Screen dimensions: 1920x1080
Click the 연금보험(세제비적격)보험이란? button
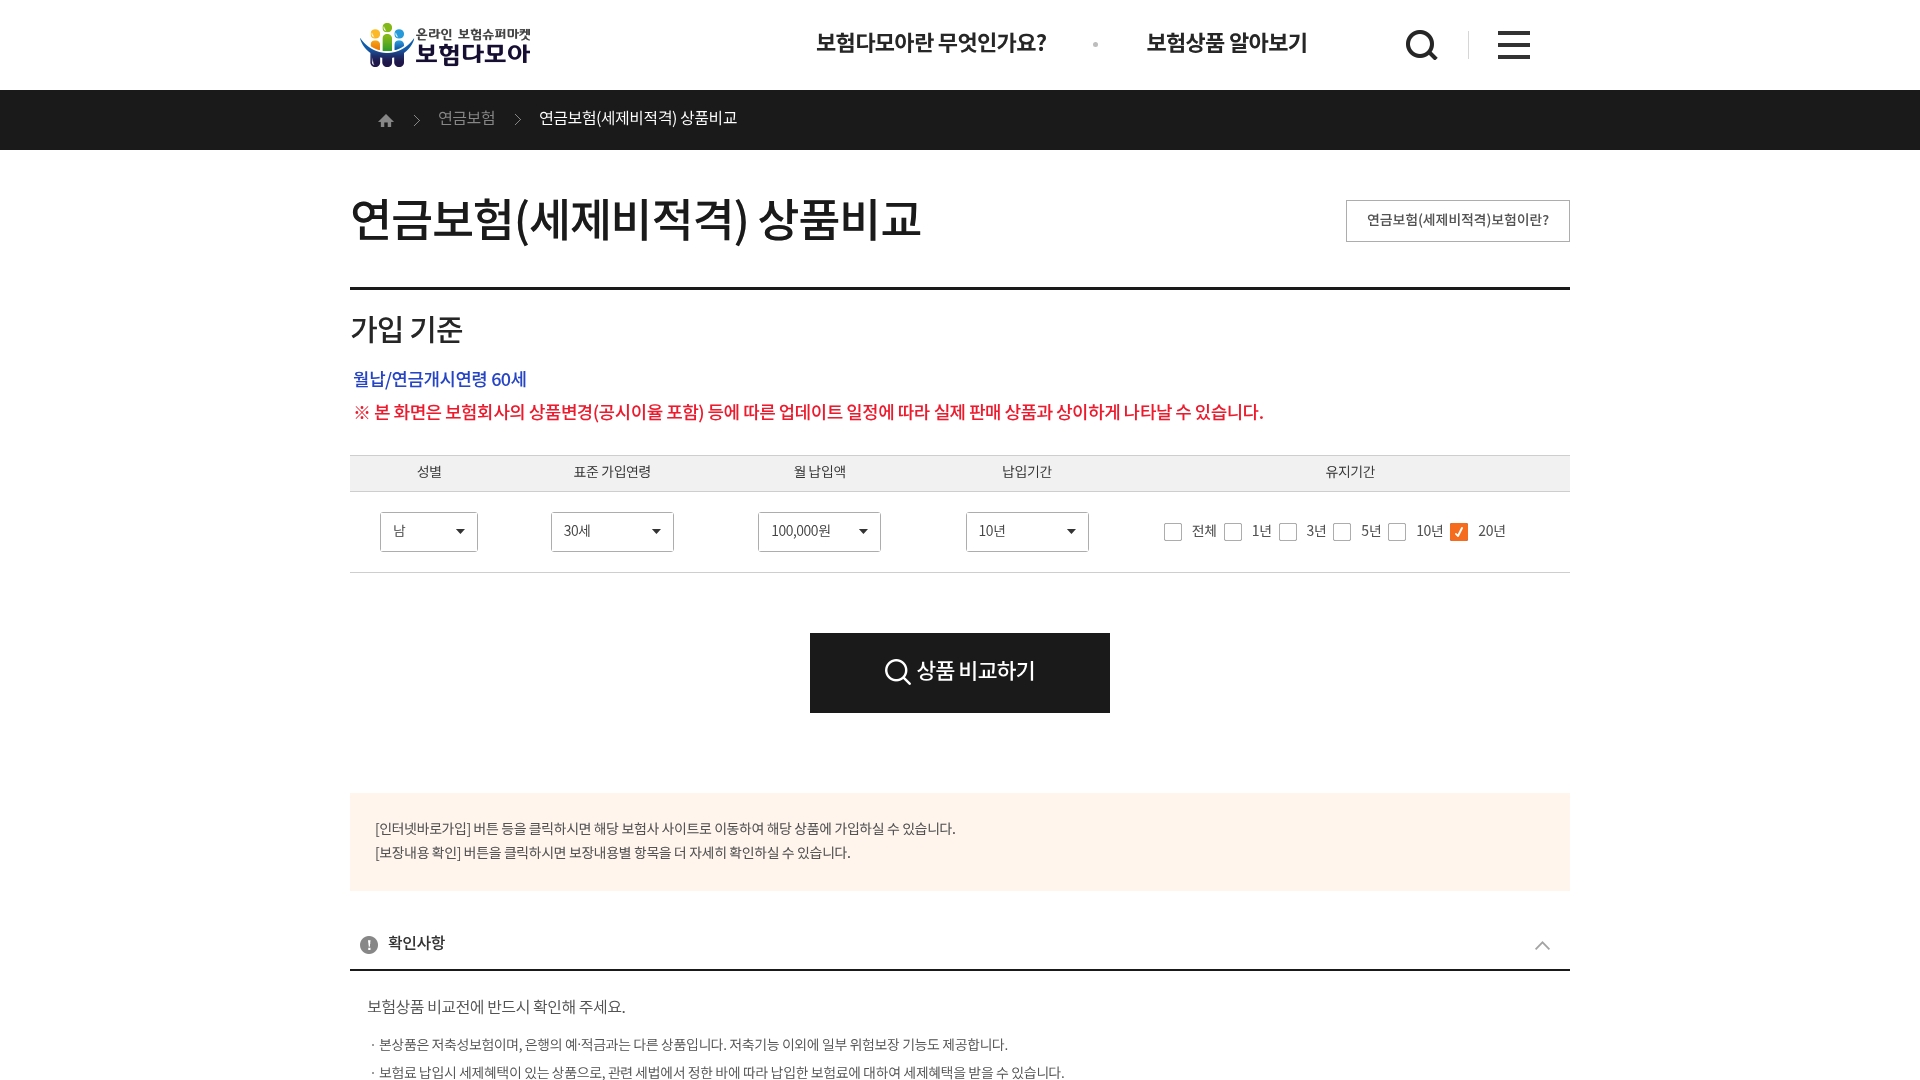click(1456, 220)
